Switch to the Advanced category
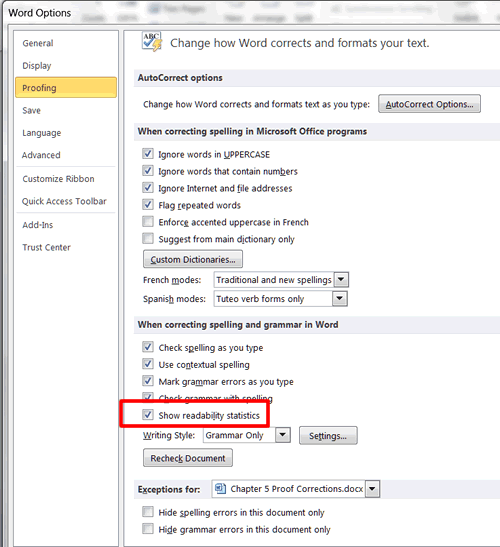 pyautogui.click(x=41, y=155)
